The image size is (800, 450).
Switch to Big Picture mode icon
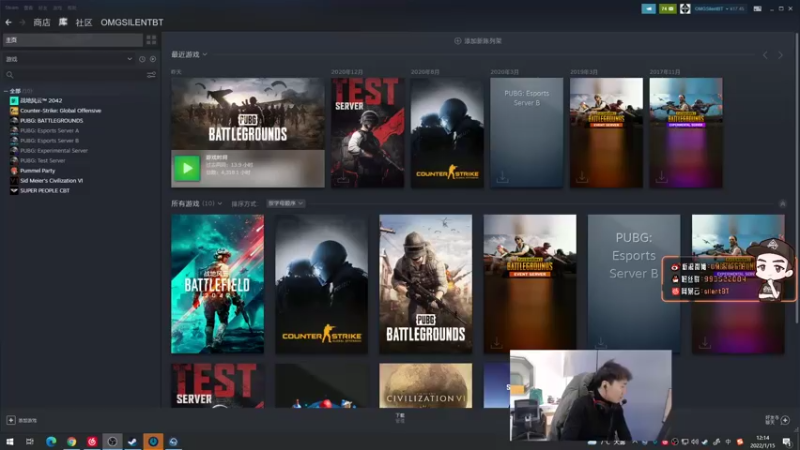tap(757, 9)
